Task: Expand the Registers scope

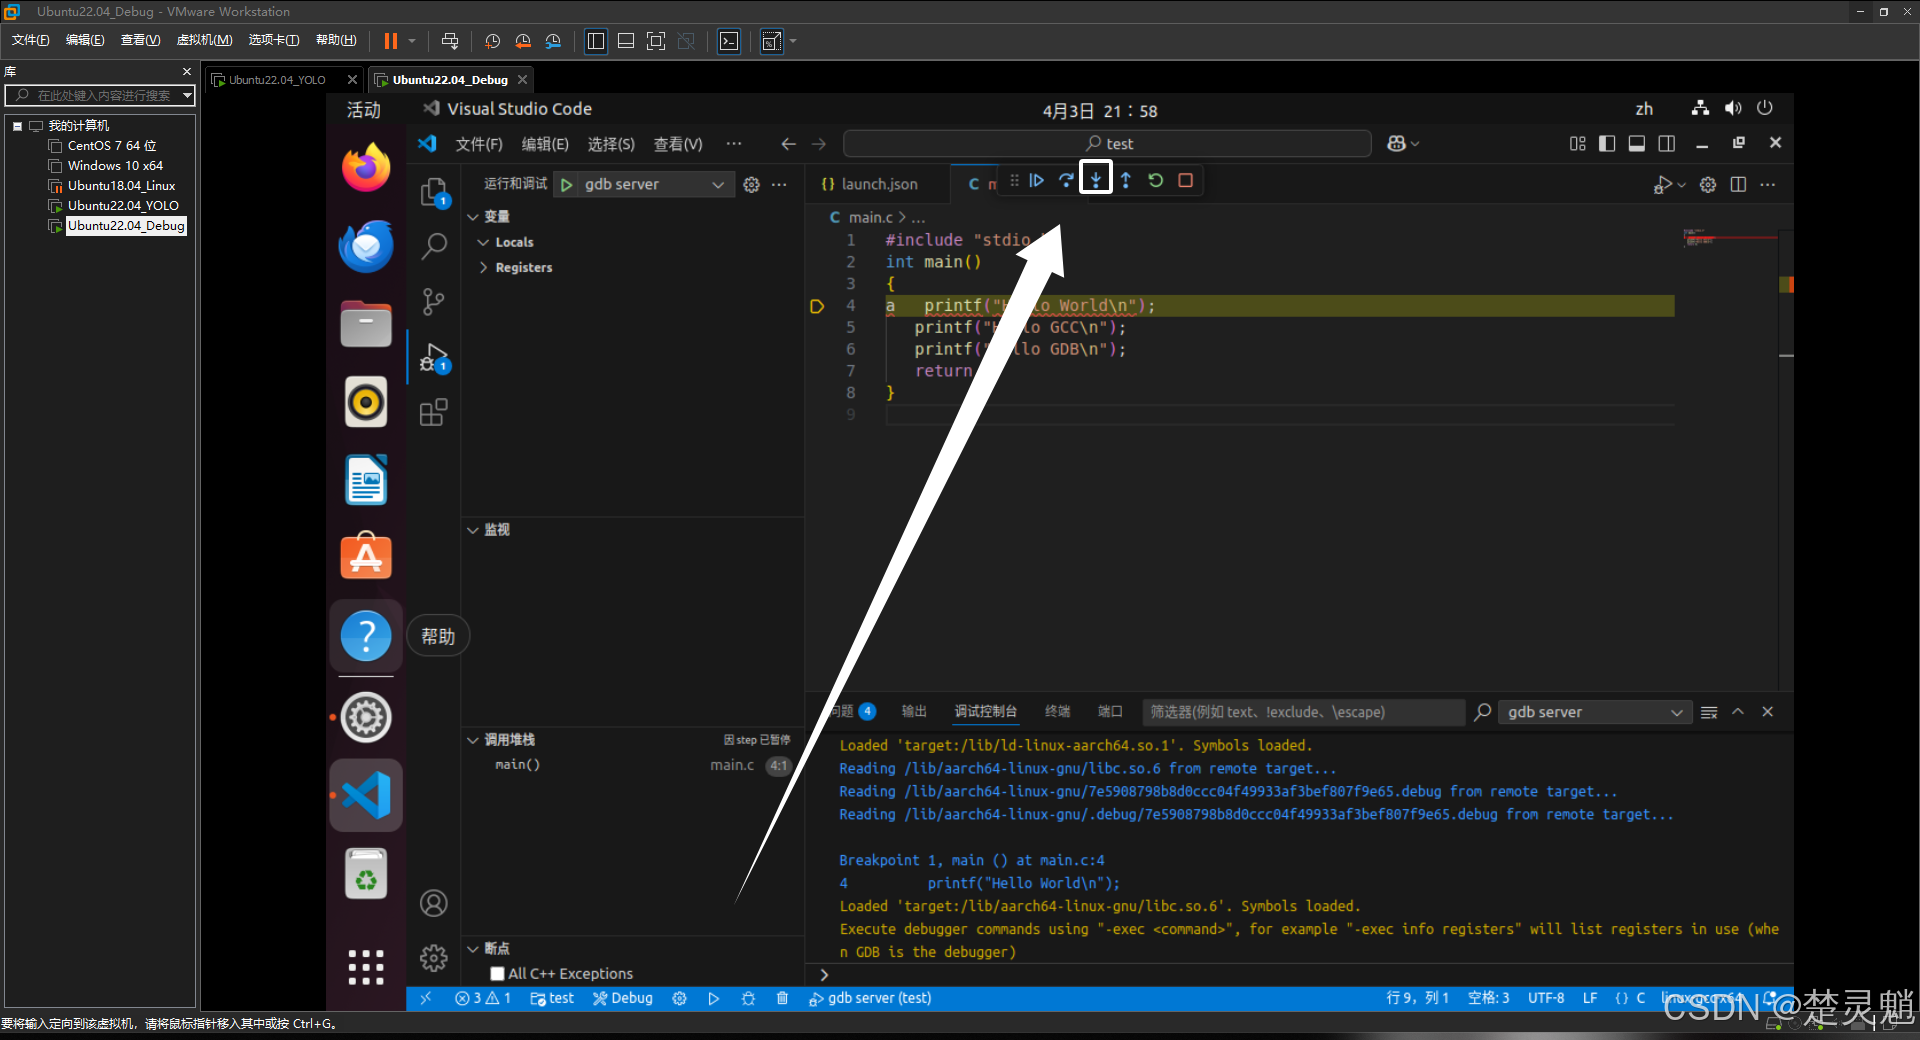Action: click(x=483, y=268)
